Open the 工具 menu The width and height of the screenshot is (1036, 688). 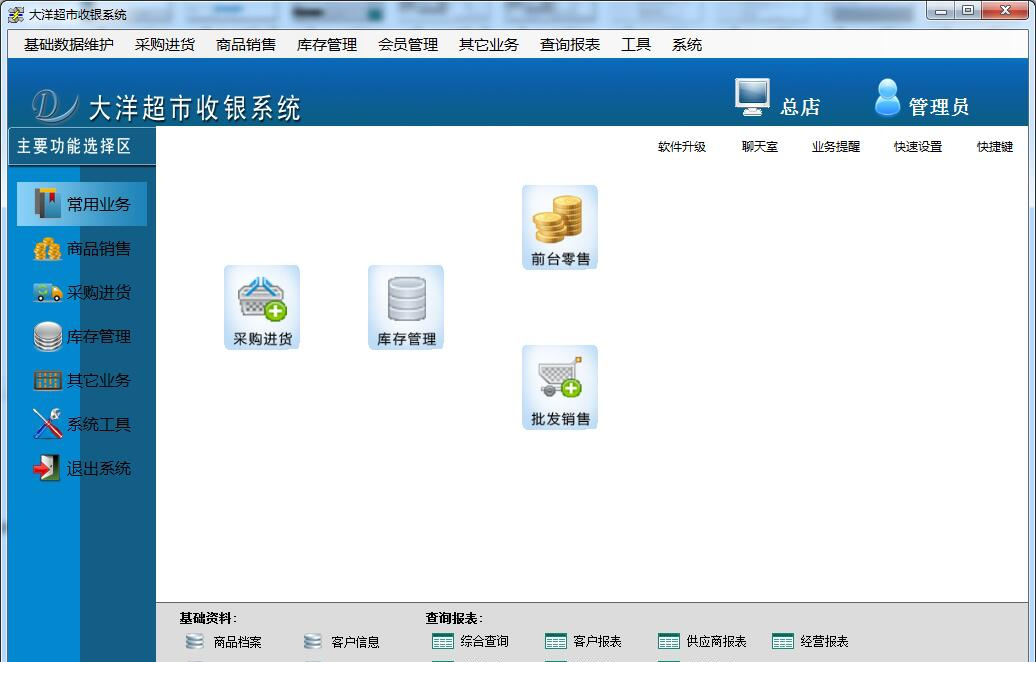(x=636, y=44)
